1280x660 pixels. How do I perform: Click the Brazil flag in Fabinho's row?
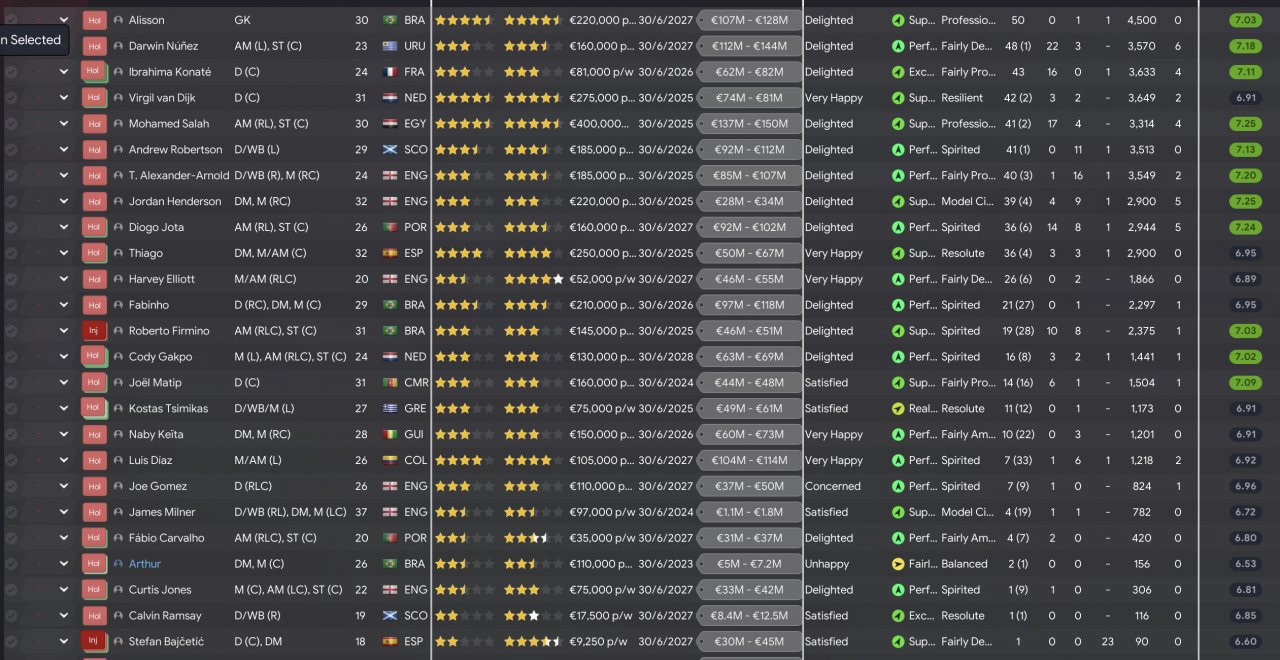click(x=389, y=305)
